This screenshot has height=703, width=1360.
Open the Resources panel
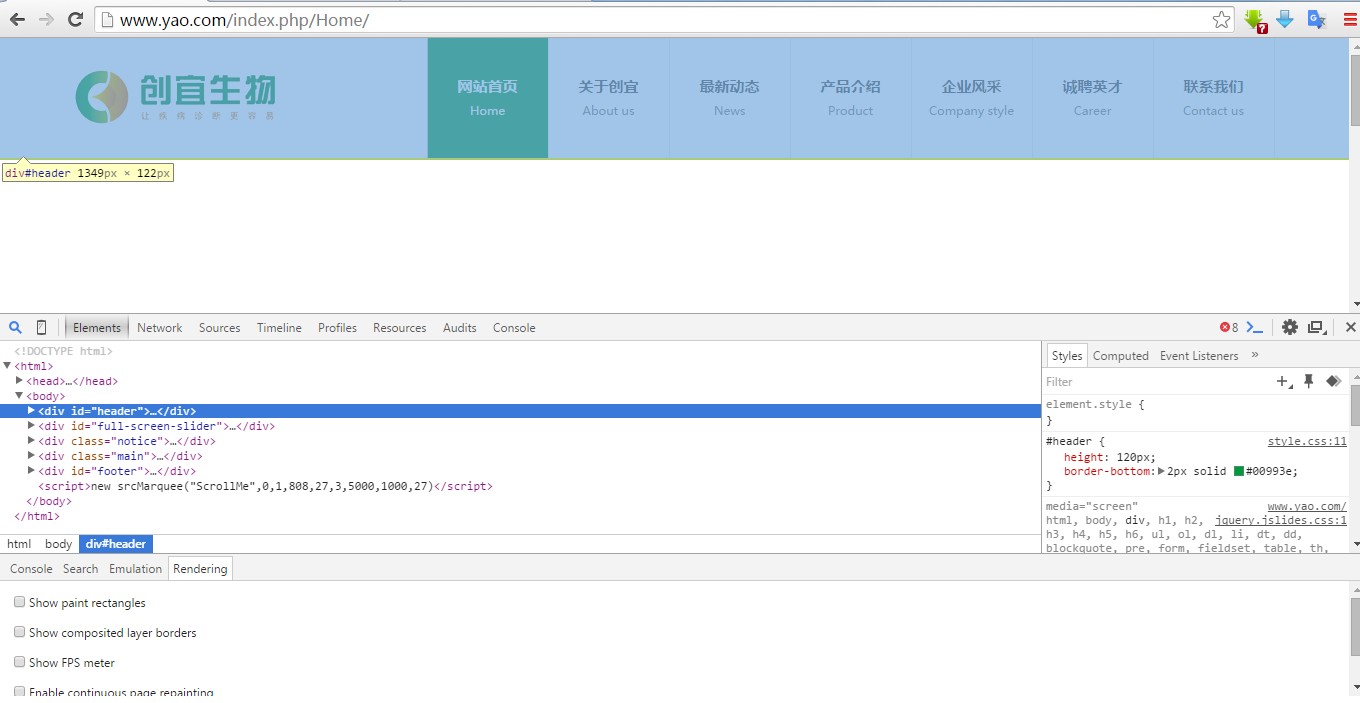click(400, 328)
